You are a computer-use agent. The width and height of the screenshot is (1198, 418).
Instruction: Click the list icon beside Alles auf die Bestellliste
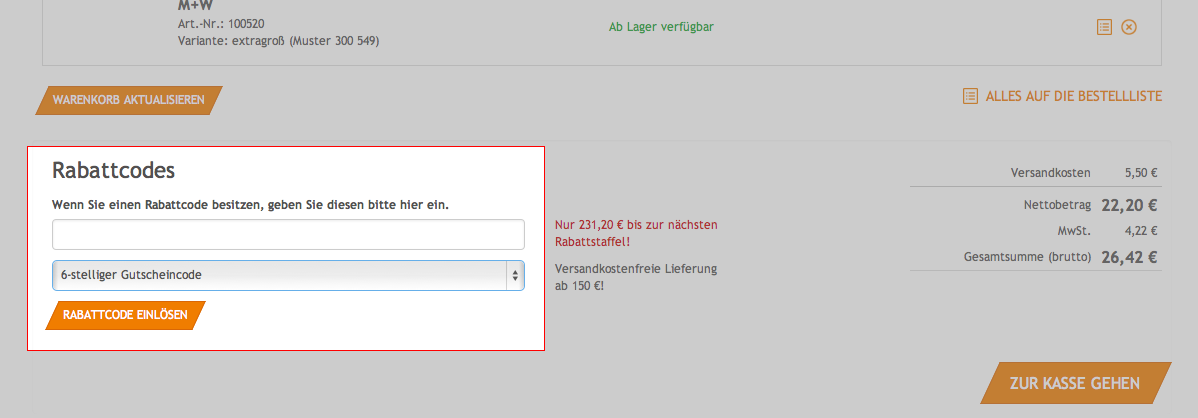[x=969, y=96]
